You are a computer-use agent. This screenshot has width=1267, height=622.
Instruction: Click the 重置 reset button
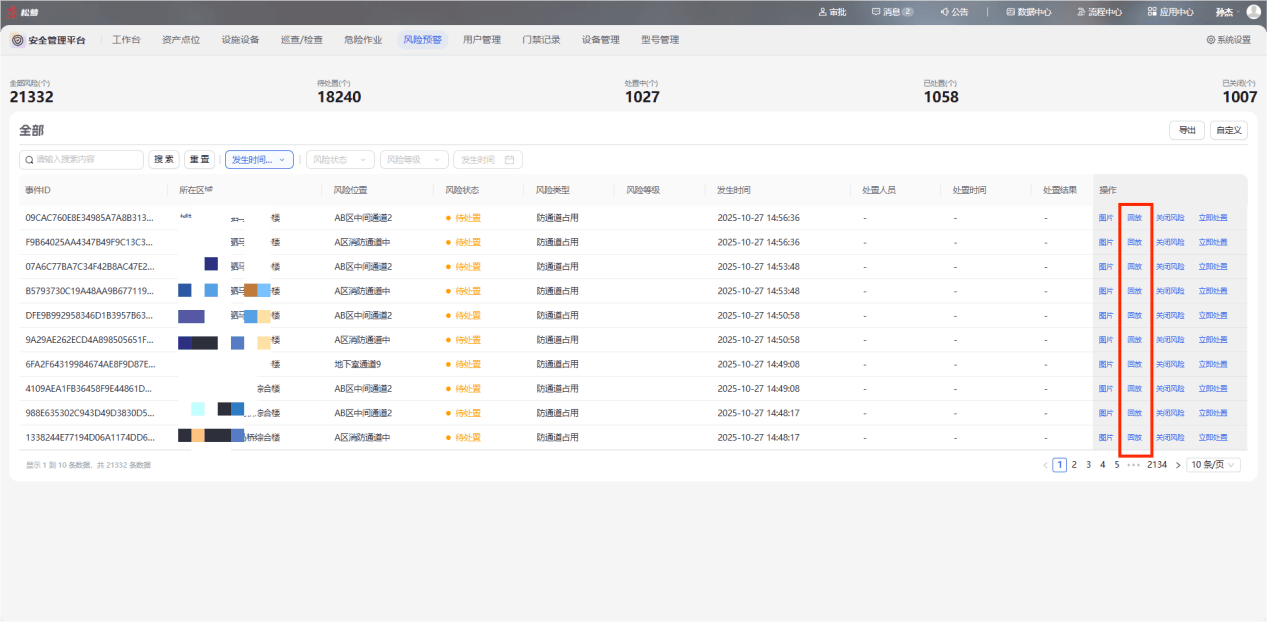[199, 160]
